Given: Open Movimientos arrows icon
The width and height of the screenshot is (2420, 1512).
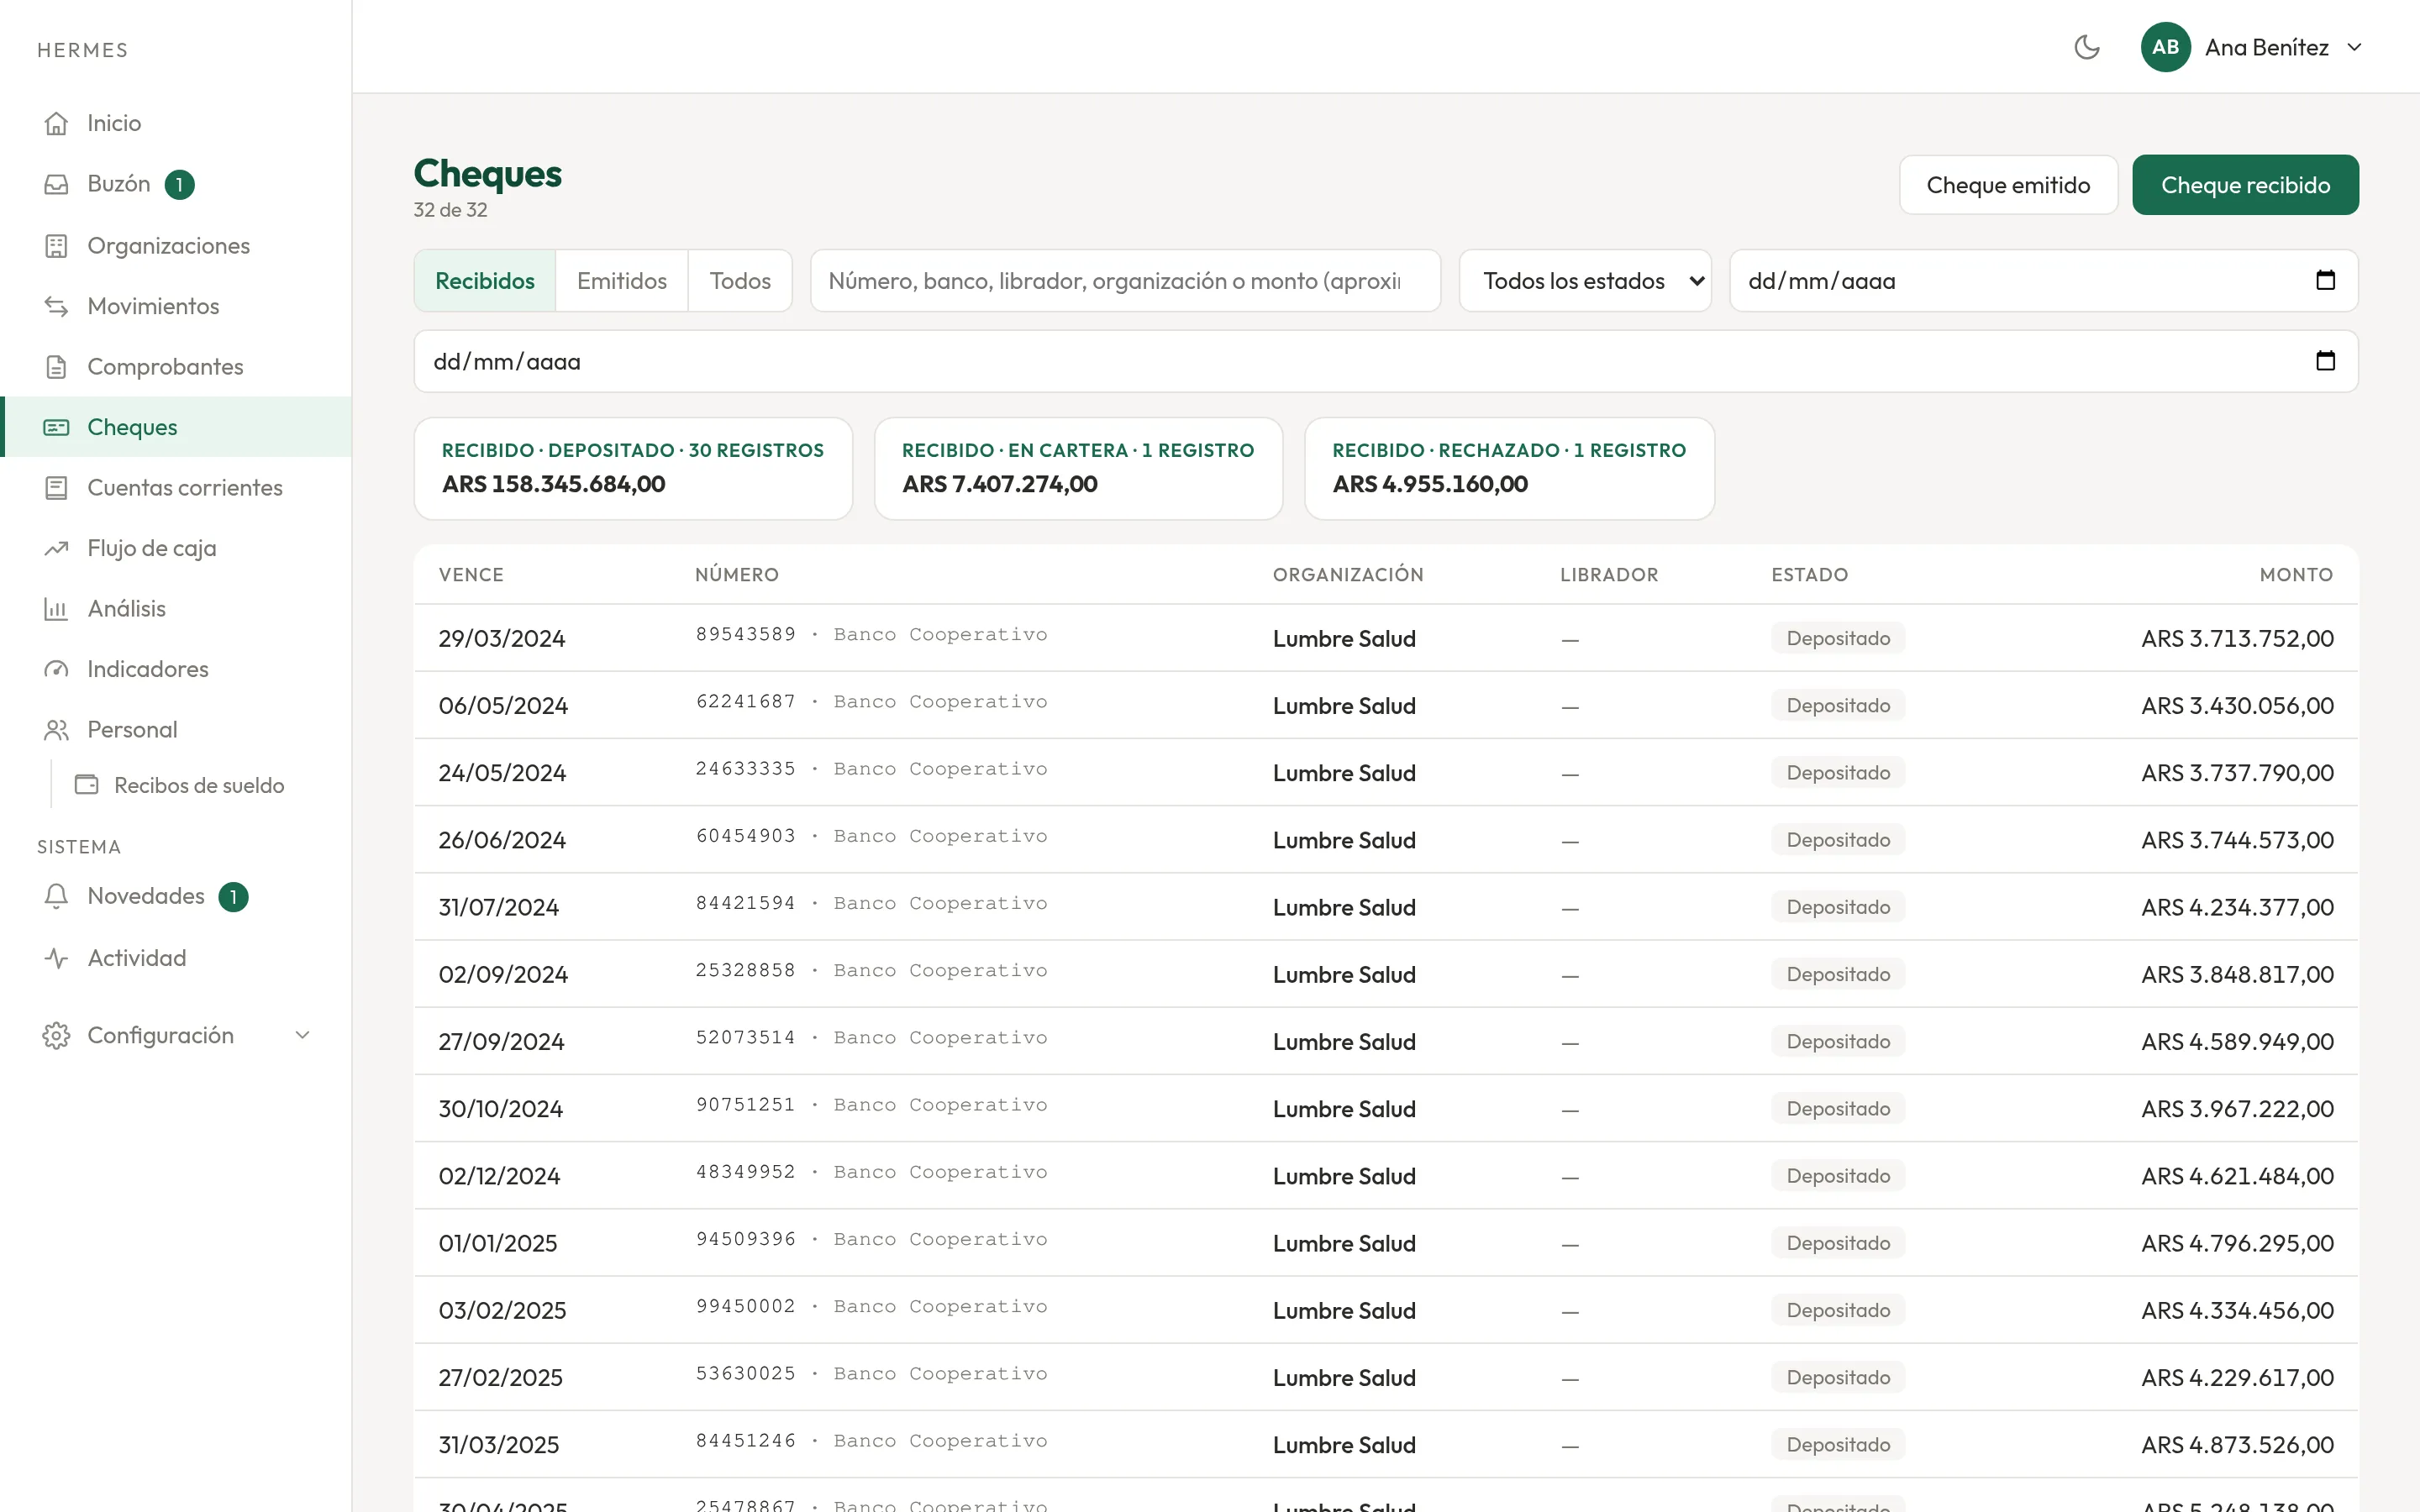Looking at the screenshot, I should pos(56,306).
